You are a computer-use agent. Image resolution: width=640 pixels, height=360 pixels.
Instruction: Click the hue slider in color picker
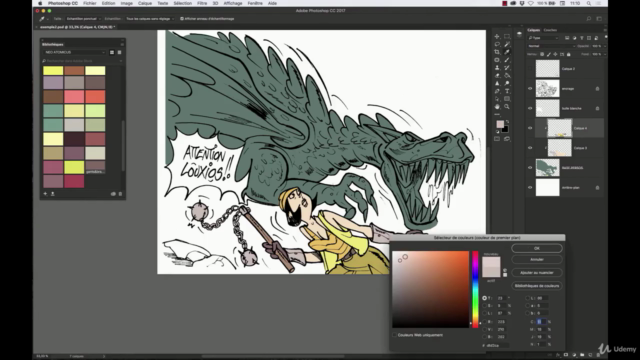coord(475,289)
